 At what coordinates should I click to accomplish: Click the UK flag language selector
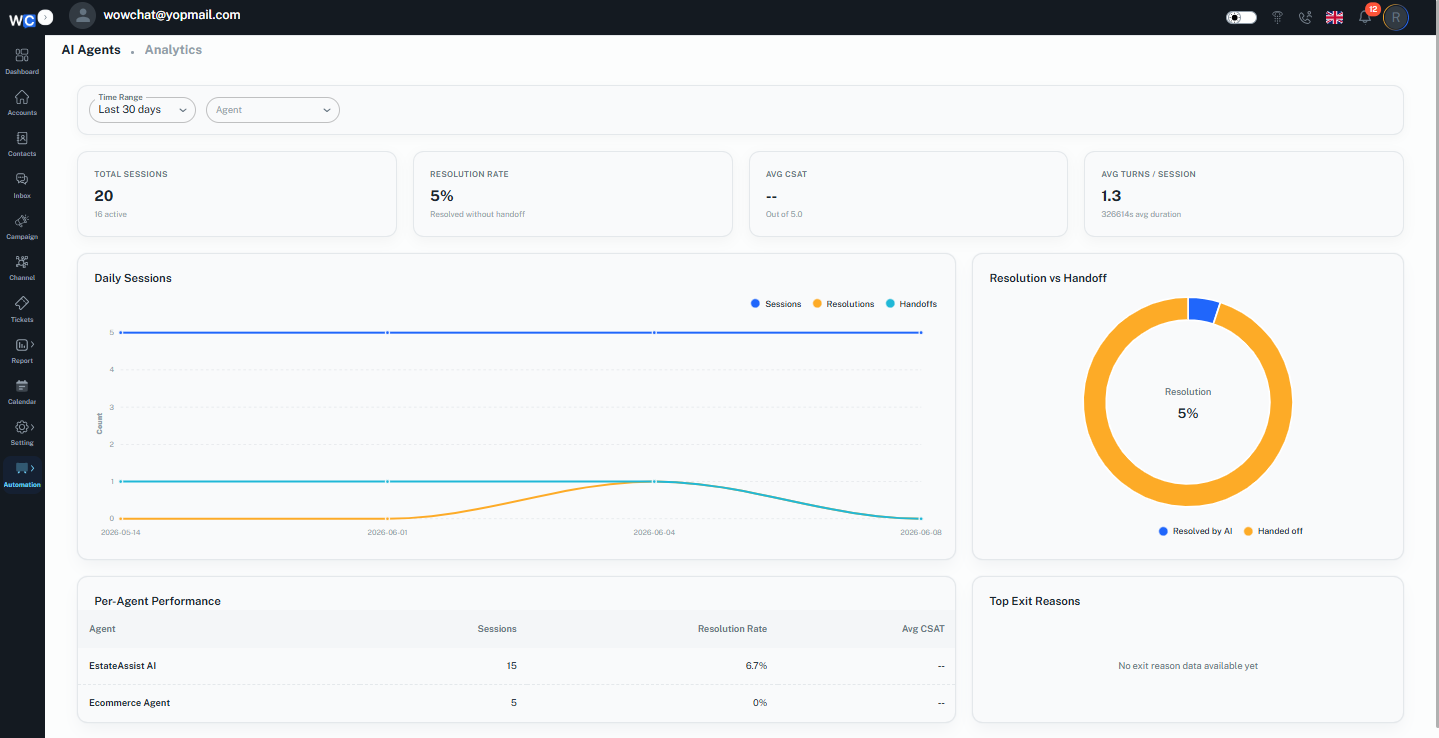pyautogui.click(x=1334, y=17)
